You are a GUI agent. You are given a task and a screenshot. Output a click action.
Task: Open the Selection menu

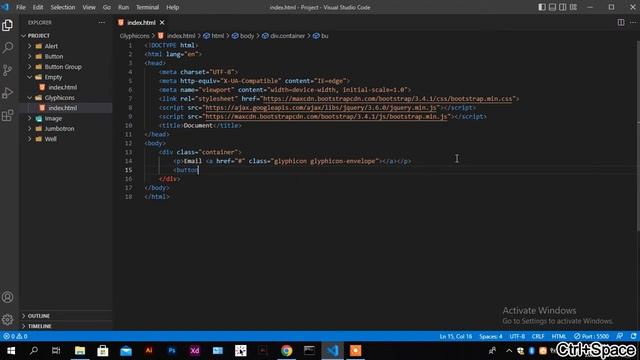click(x=63, y=7)
